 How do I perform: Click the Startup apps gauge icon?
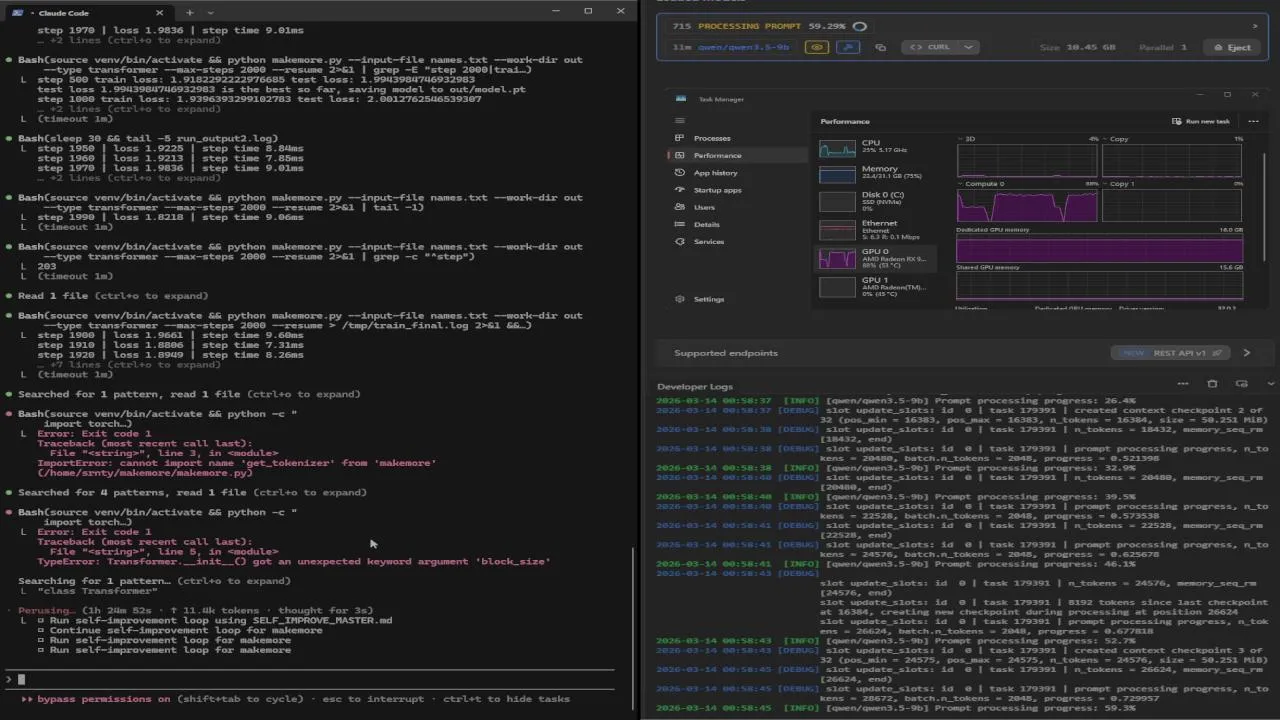pyautogui.click(x=680, y=190)
